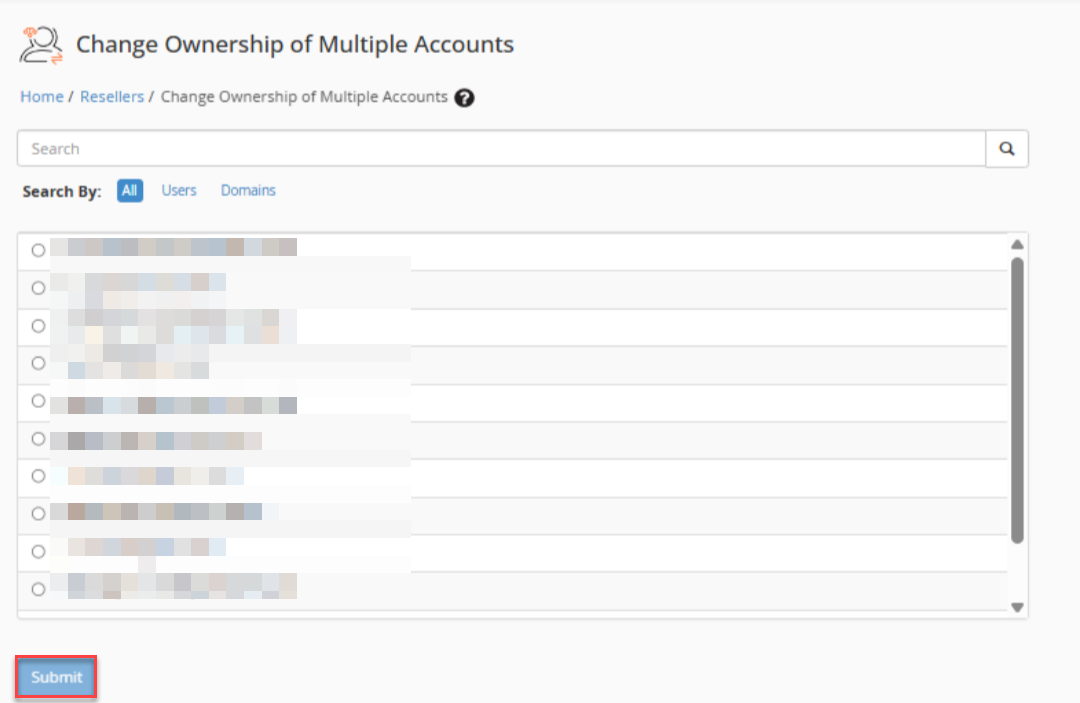1080x703 pixels.
Task: Click the Submit button
Action: point(56,678)
